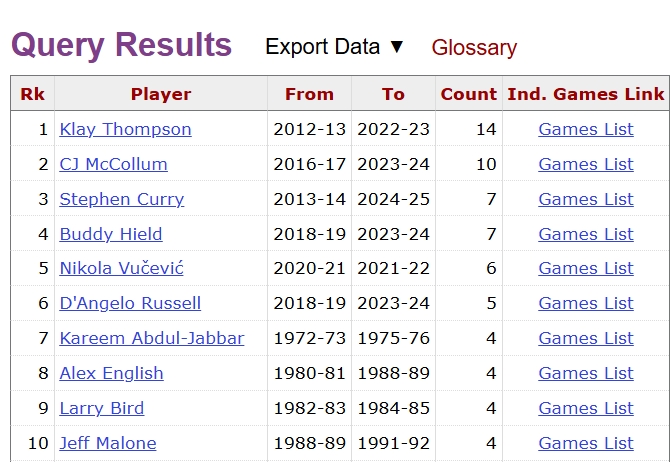Open CJ McCollum's player page
Screen dimensions: 670x462
pyautogui.click(x=113, y=164)
